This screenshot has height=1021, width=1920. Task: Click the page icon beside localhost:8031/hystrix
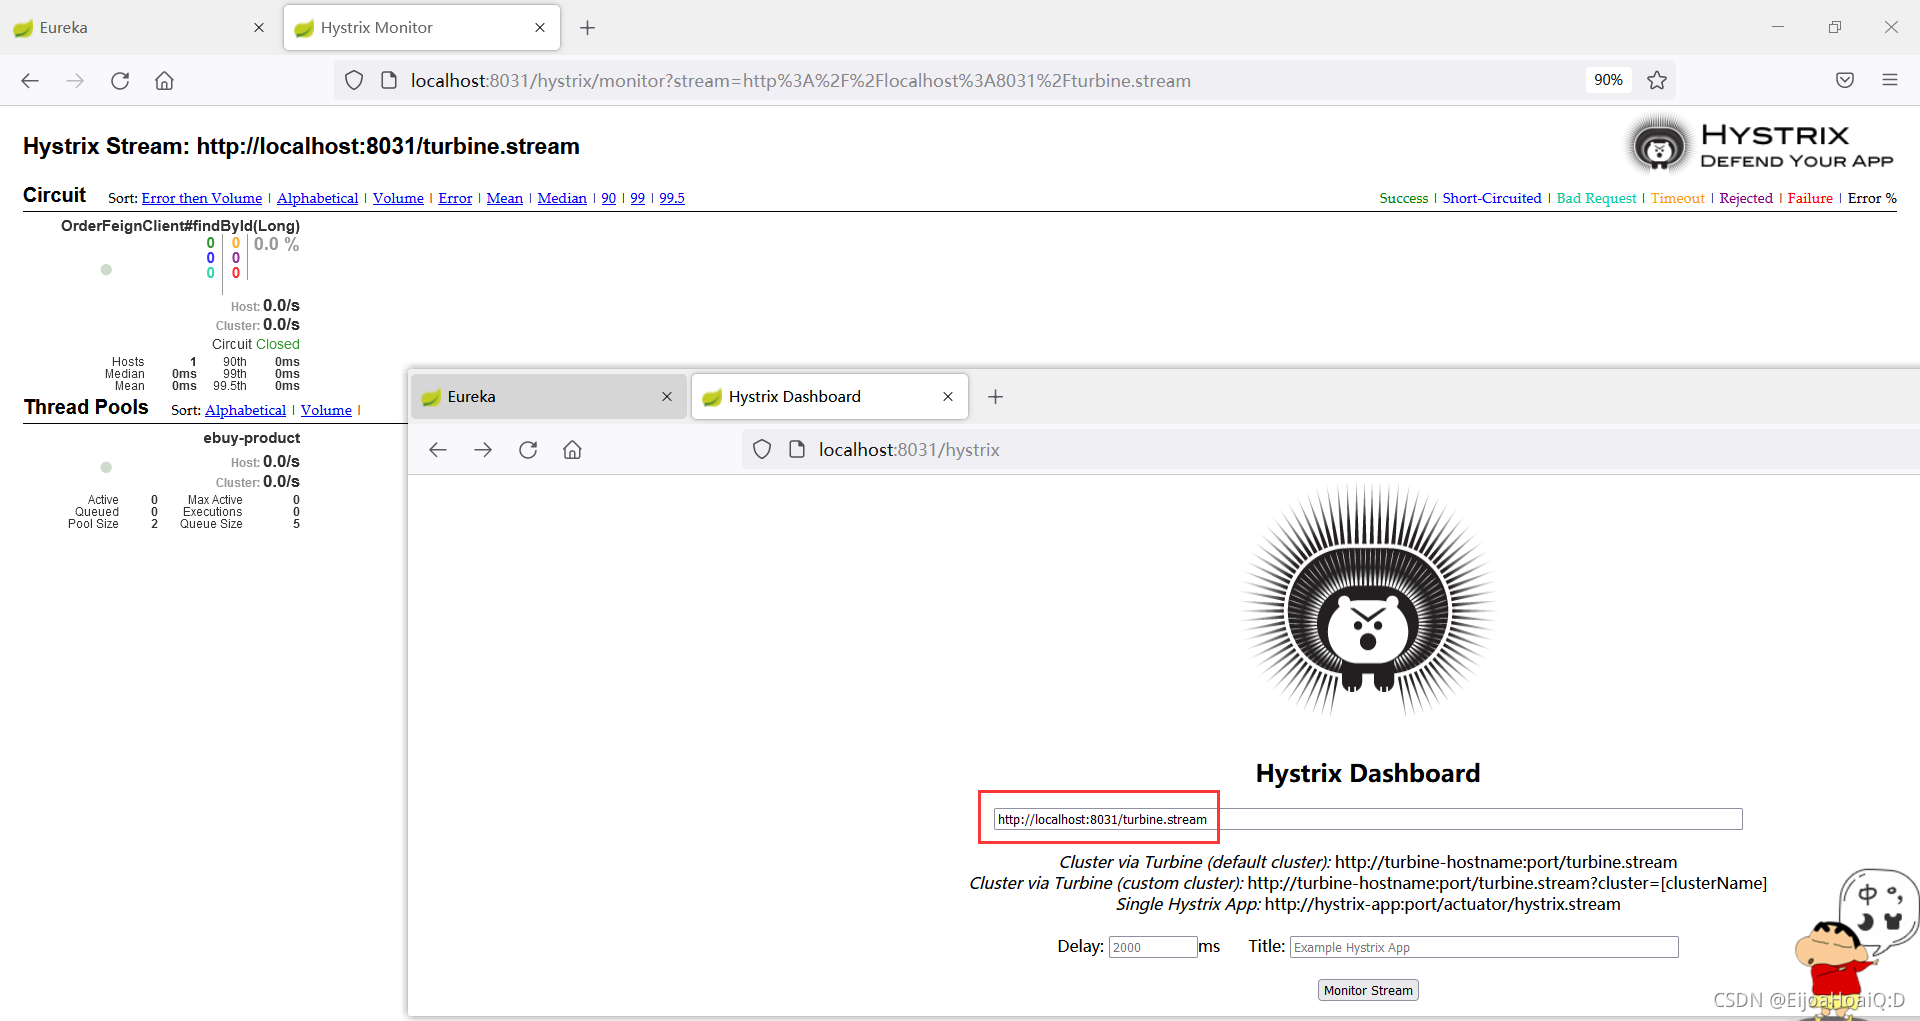click(x=797, y=450)
